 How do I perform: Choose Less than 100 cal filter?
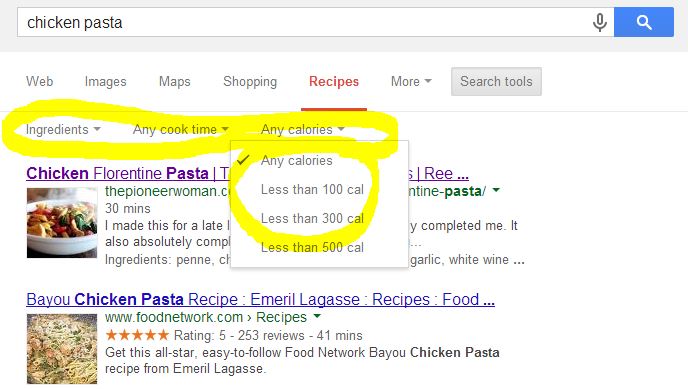(x=312, y=189)
